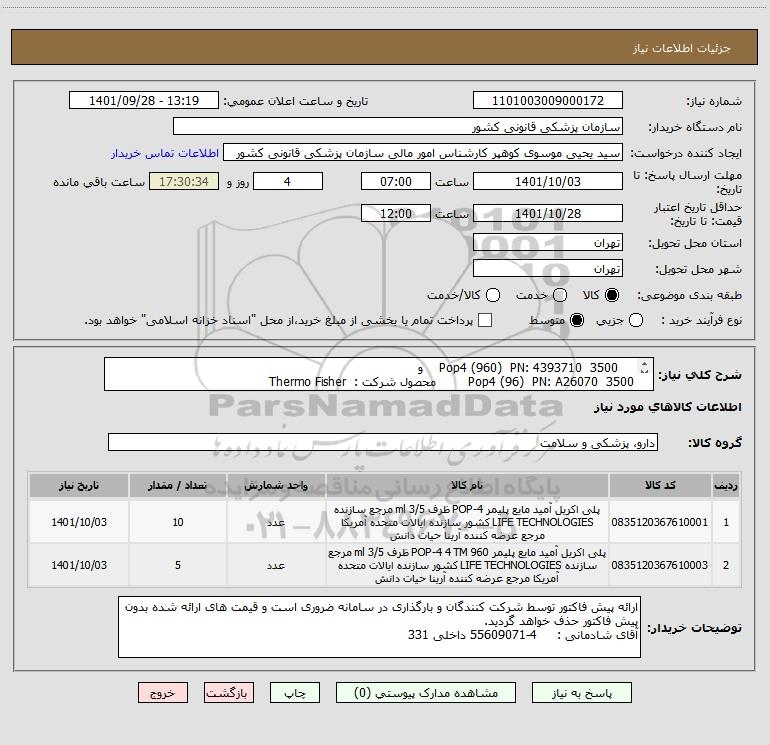Click the شرح کلی نیاز text area
Screen dimensions: 770x745
coord(379,374)
